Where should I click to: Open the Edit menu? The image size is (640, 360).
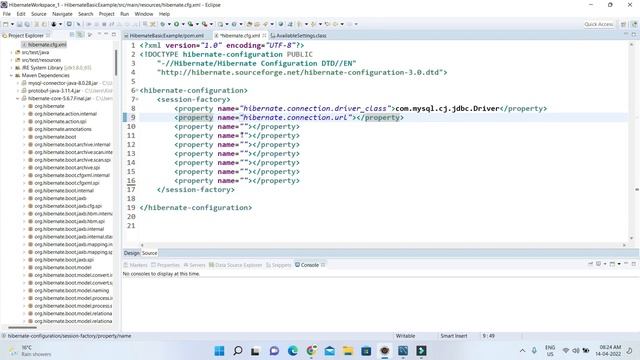(21, 14)
